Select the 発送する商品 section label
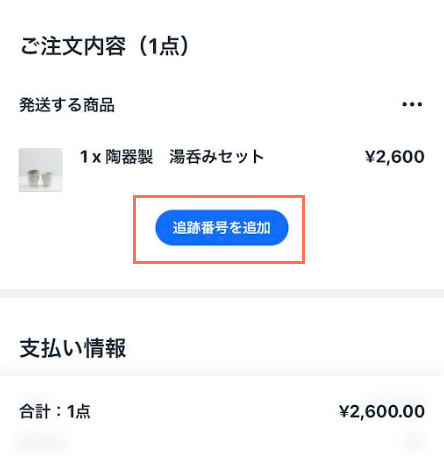444x456 pixels. [x=67, y=105]
